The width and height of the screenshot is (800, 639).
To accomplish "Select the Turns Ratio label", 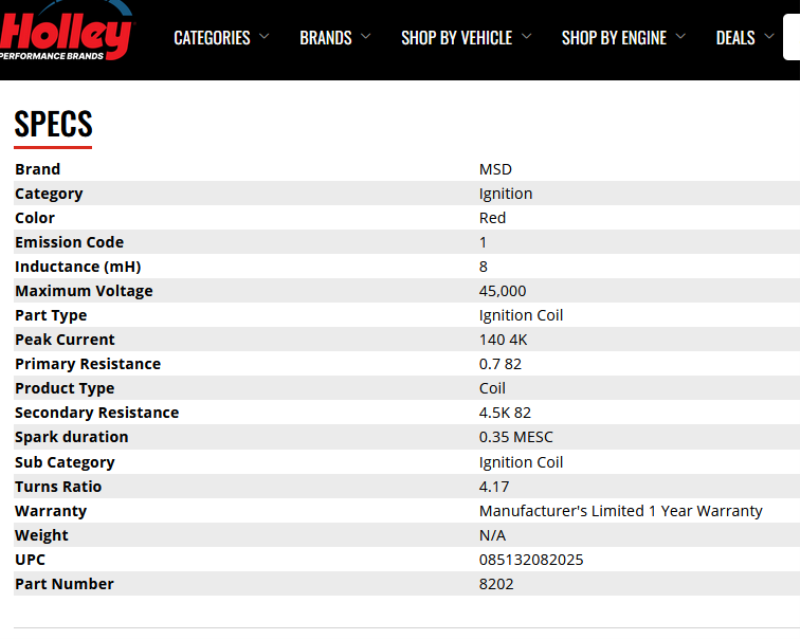I will 58,487.
